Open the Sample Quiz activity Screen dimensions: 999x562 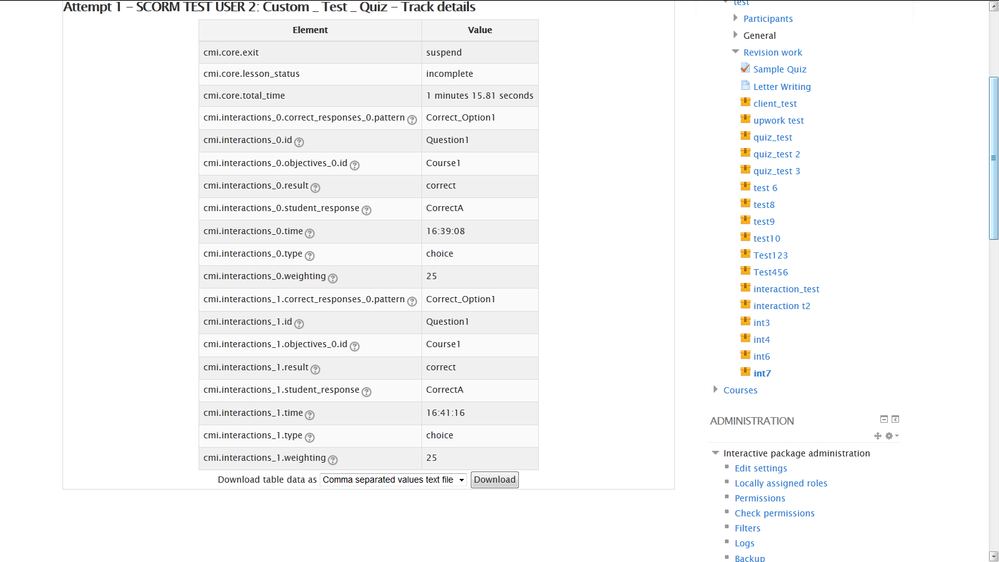[780, 69]
